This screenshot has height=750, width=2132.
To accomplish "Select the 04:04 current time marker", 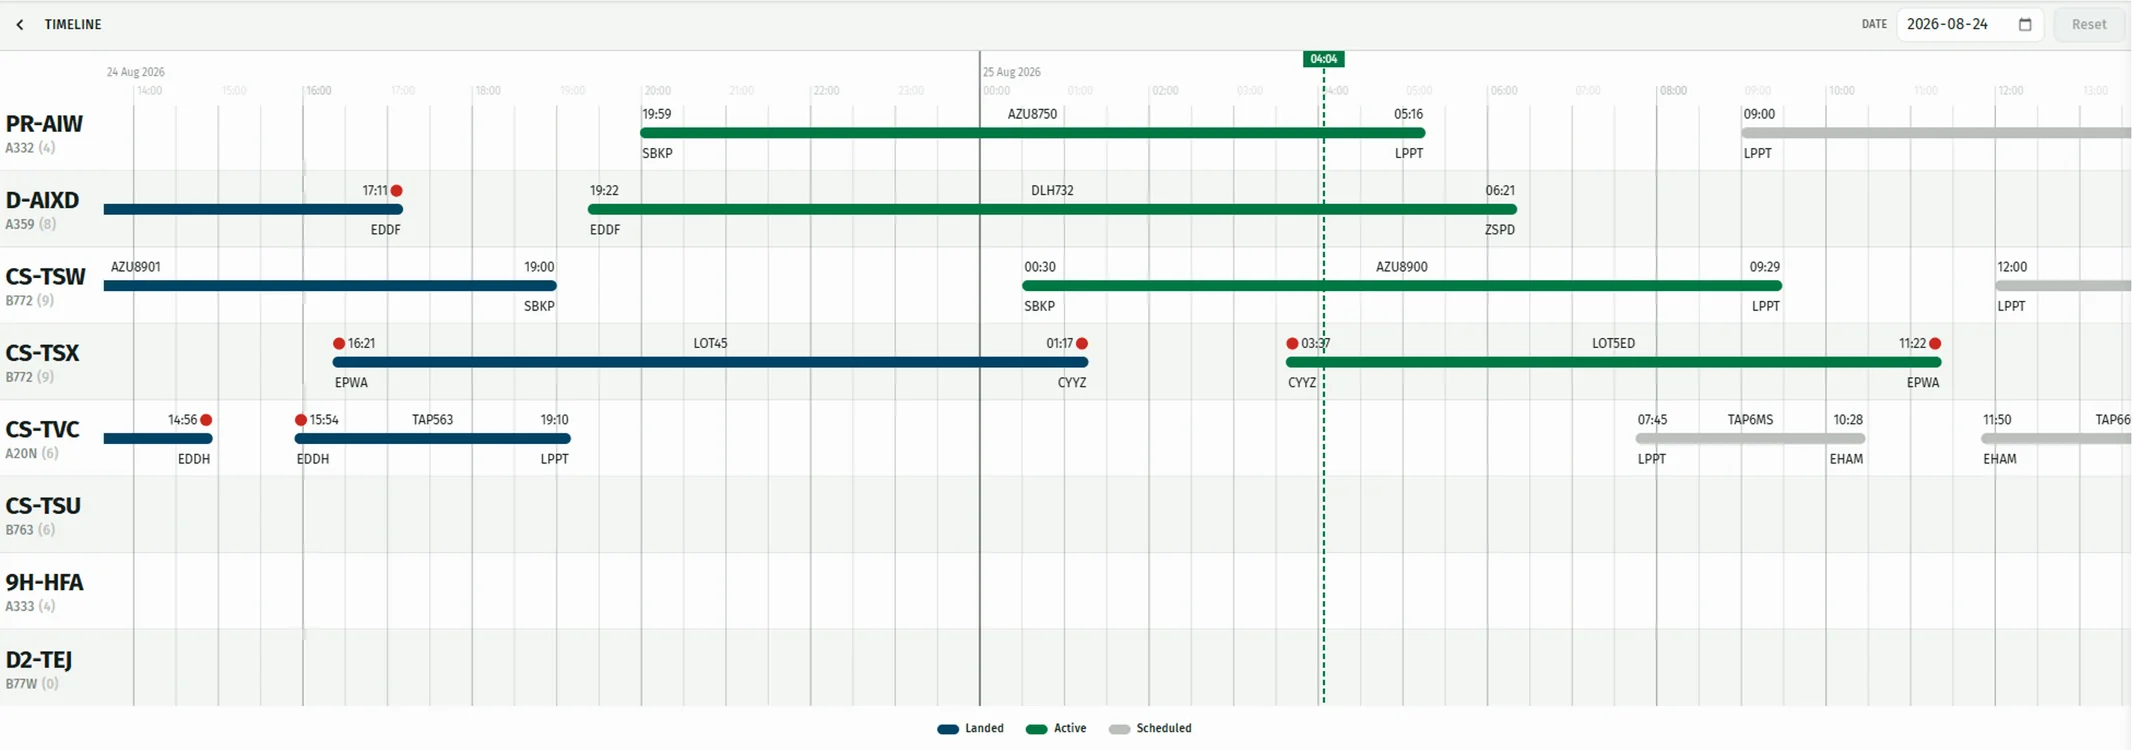I will [x=1323, y=59].
